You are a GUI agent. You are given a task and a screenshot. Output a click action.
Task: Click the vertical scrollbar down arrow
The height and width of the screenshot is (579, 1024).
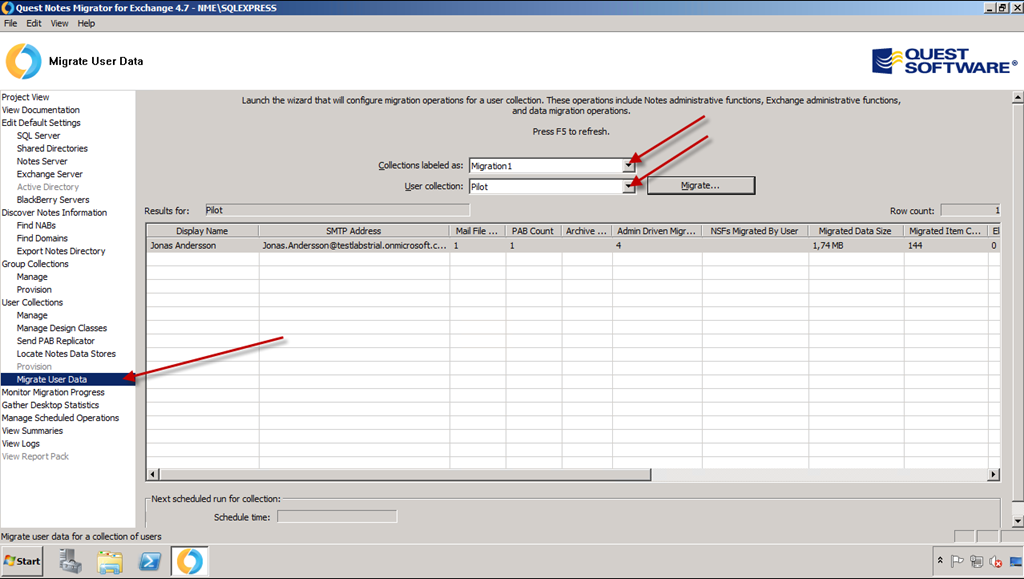(x=1017, y=521)
